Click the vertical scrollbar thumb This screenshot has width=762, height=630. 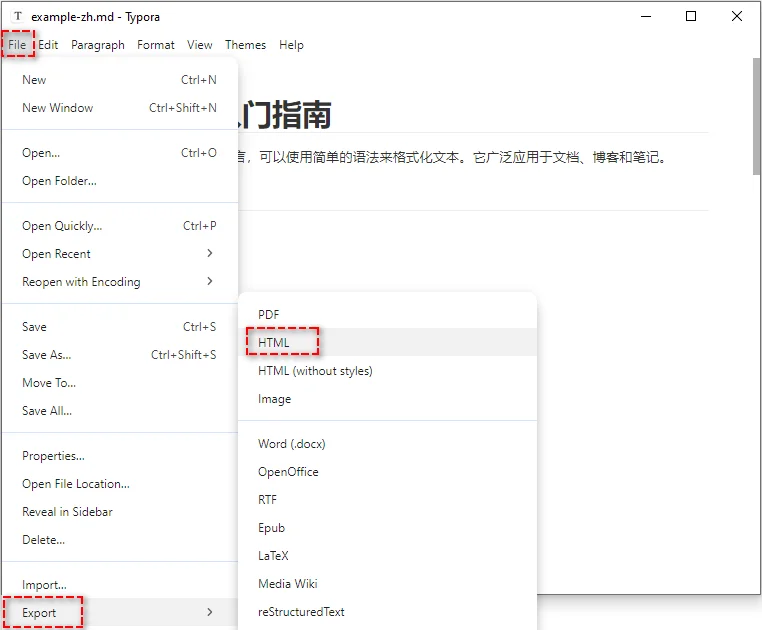(757, 116)
